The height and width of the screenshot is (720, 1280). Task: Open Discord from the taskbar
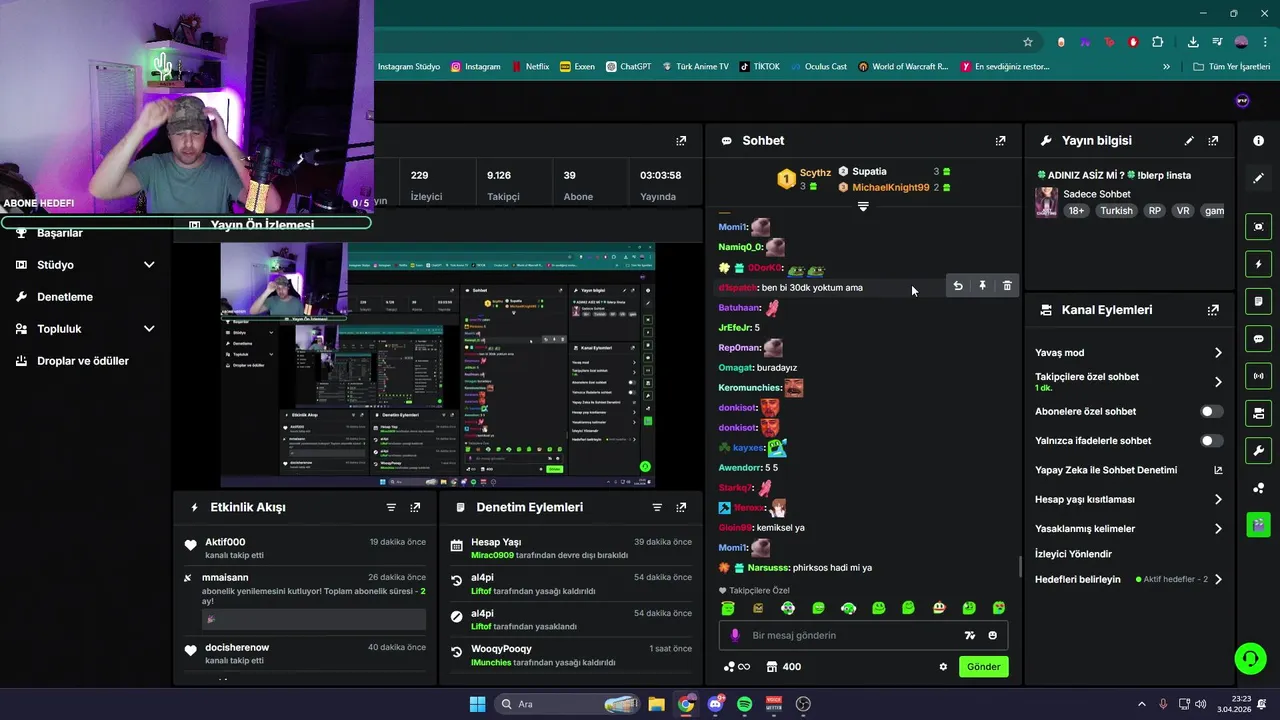coord(715,704)
